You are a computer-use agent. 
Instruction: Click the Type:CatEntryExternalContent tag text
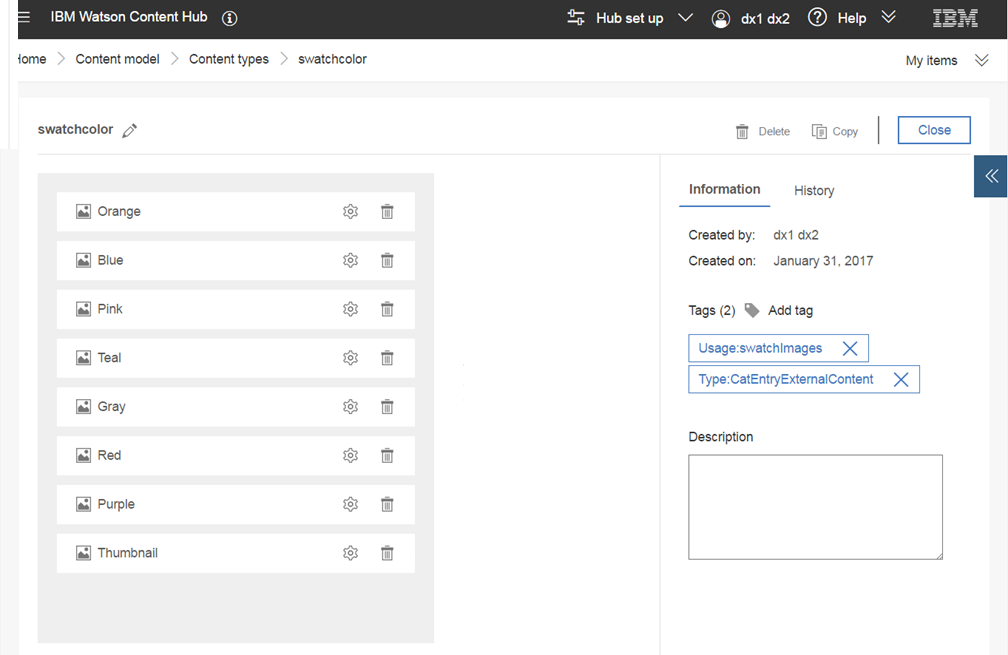pyautogui.click(x=786, y=379)
